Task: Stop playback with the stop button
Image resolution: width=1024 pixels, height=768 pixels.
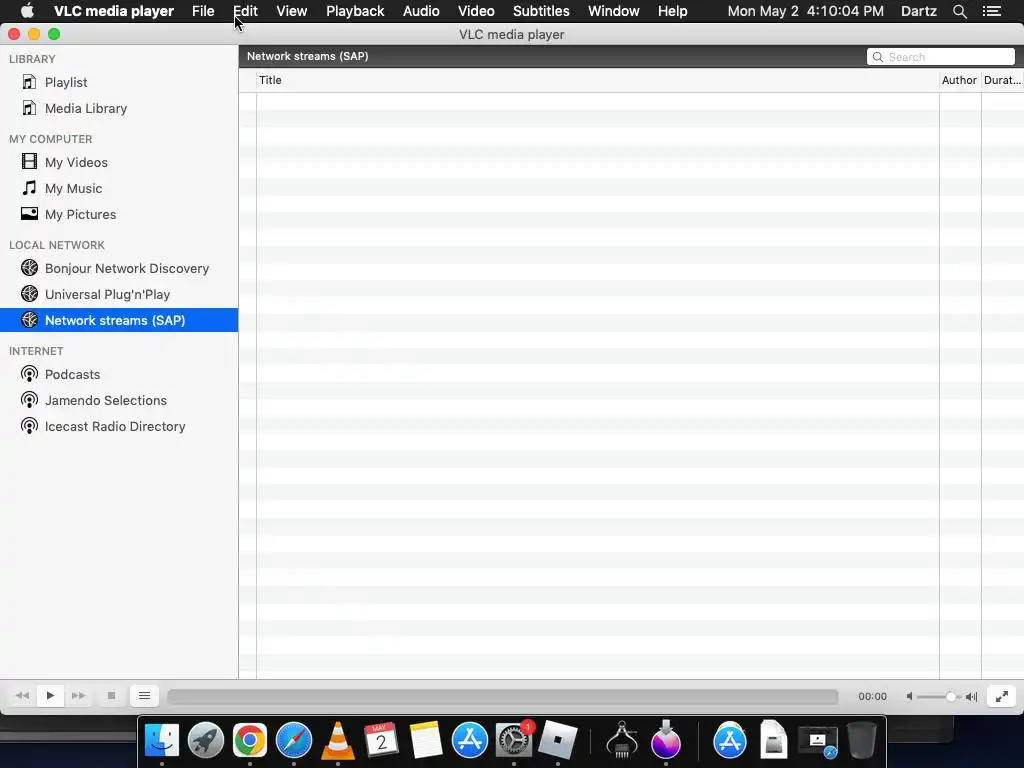Action: pyautogui.click(x=112, y=696)
